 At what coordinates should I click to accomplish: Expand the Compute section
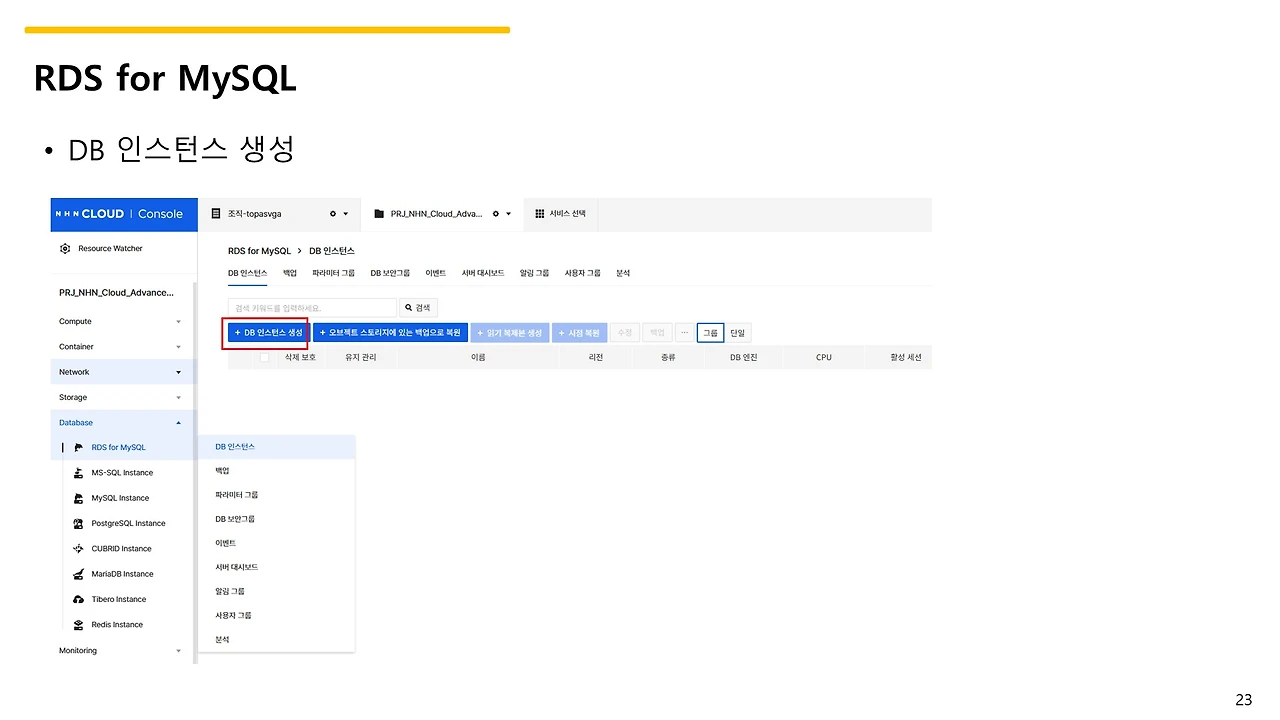point(179,322)
